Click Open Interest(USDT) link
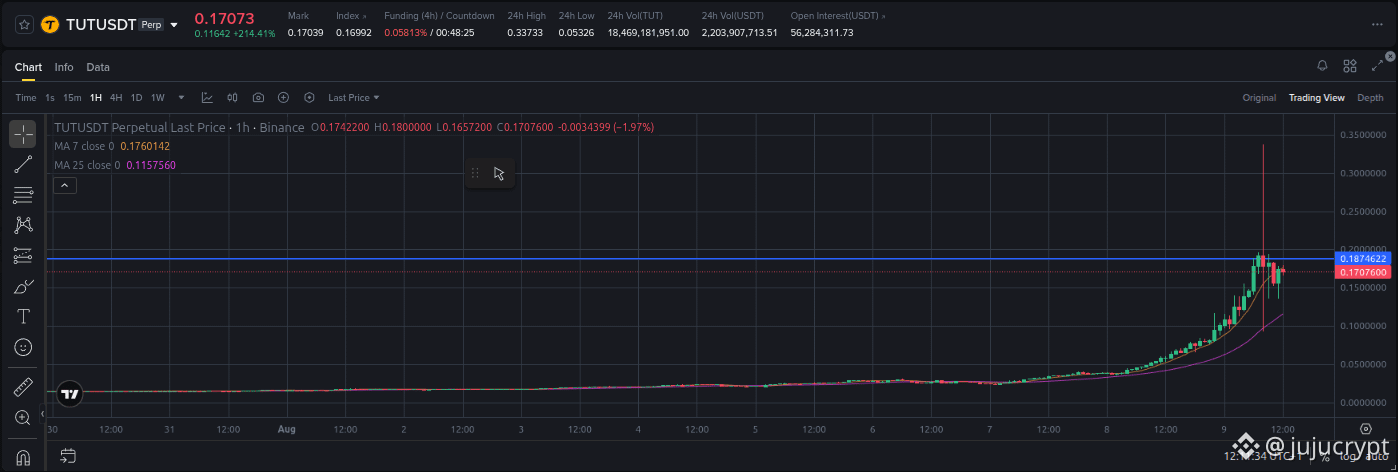Image resolution: width=1398 pixels, height=472 pixels. coord(838,16)
